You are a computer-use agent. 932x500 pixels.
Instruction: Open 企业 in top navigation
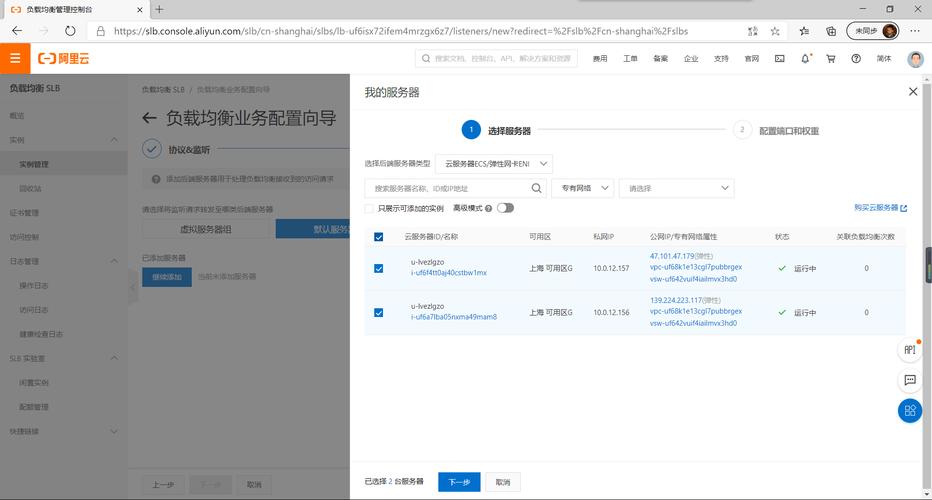[x=691, y=58]
